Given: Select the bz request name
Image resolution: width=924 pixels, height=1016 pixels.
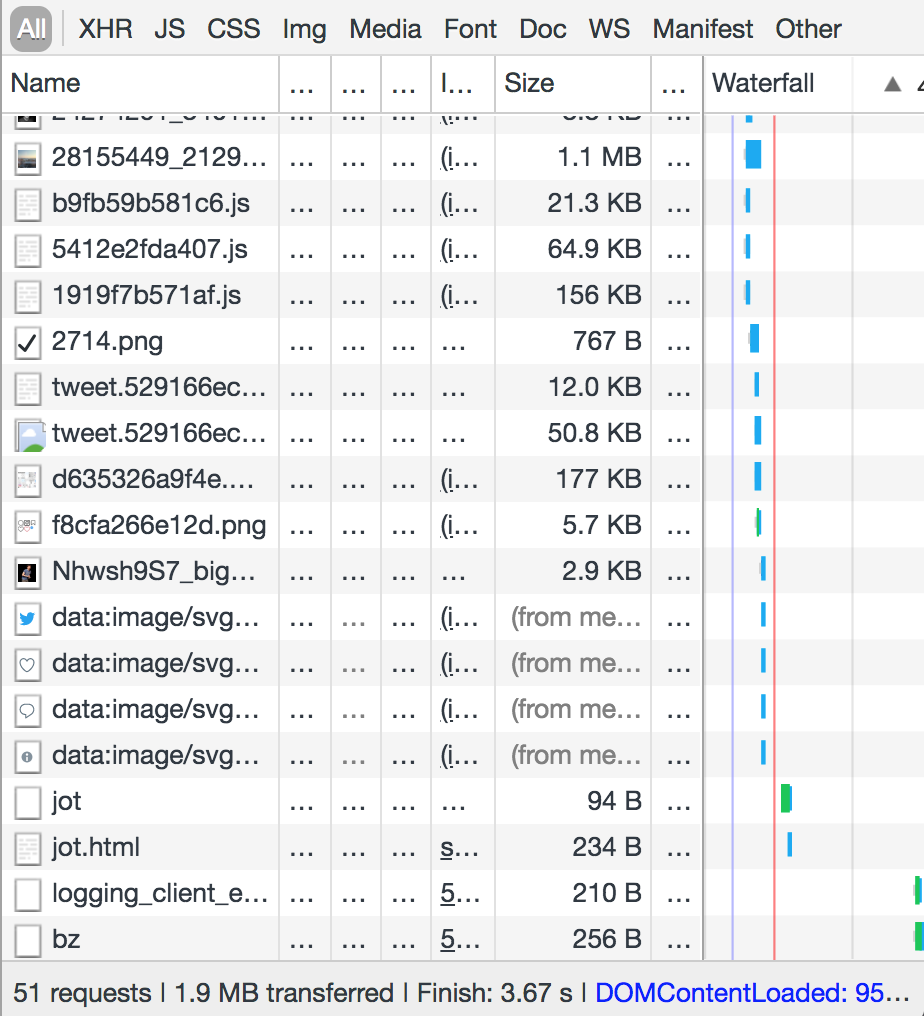Looking at the screenshot, I should pyautogui.click(x=66, y=939).
